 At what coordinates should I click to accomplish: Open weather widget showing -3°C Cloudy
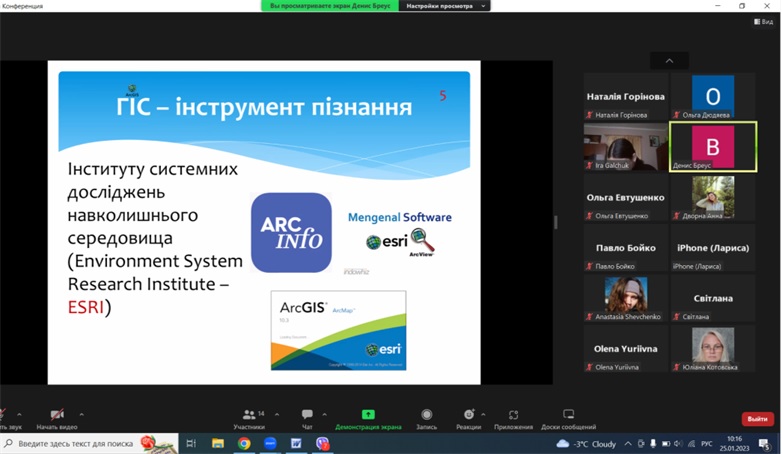click(586, 444)
